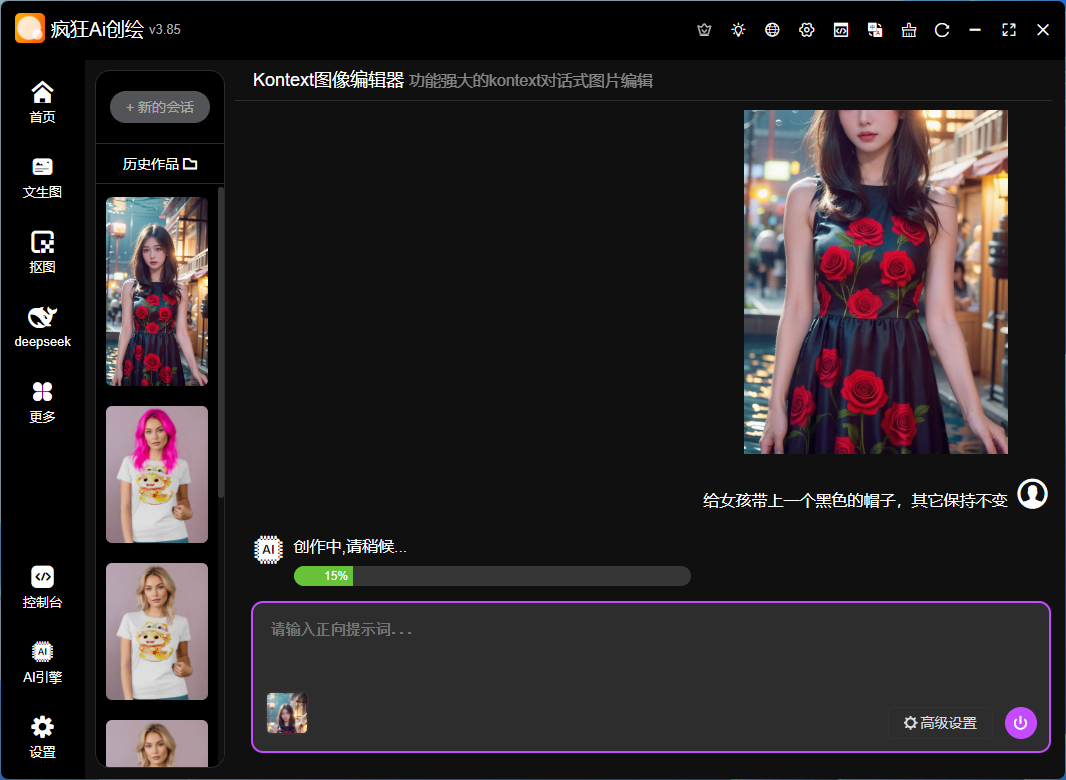Open the code console icon in title bar
The width and height of the screenshot is (1066, 780).
point(841,30)
